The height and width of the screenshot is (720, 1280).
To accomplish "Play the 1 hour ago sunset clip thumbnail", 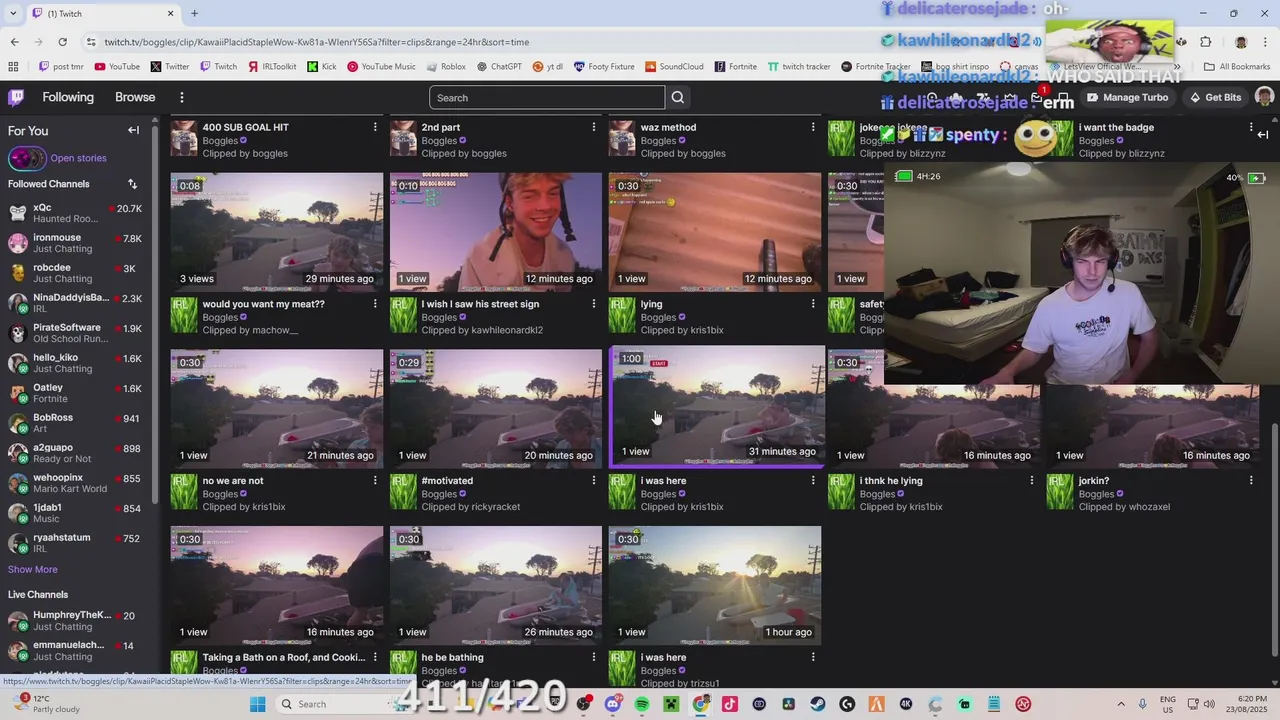I will [715, 586].
